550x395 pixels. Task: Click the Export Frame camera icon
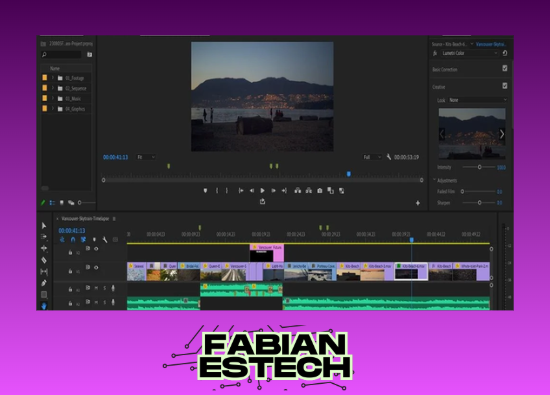pos(320,190)
